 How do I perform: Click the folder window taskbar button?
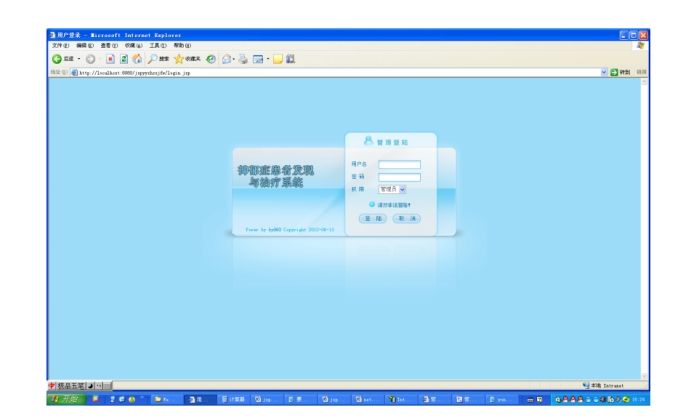165,399
